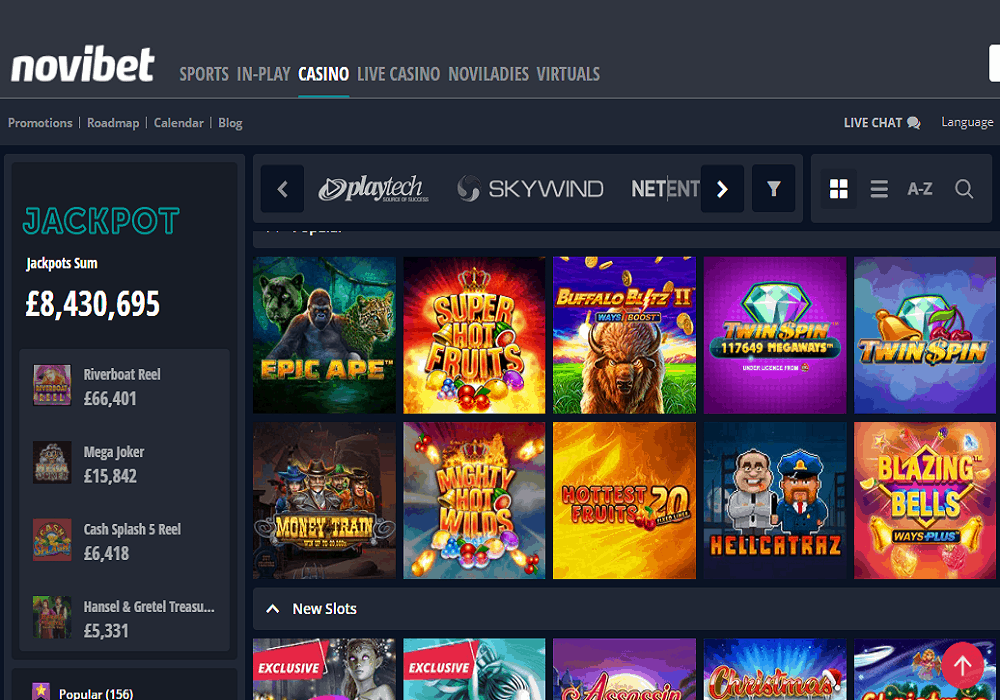The width and height of the screenshot is (1000, 700).
Task: Open the Promotions link
Action: [40, 122]
